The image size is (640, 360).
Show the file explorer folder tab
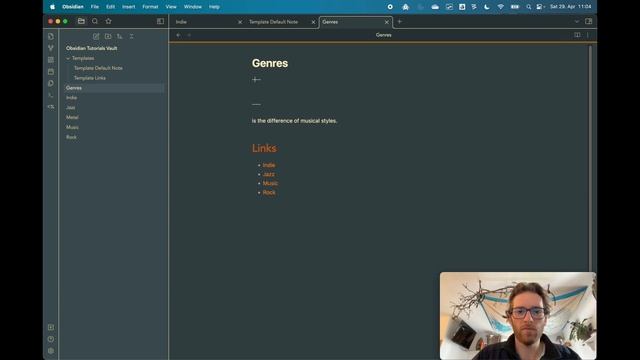pos(81,21)
